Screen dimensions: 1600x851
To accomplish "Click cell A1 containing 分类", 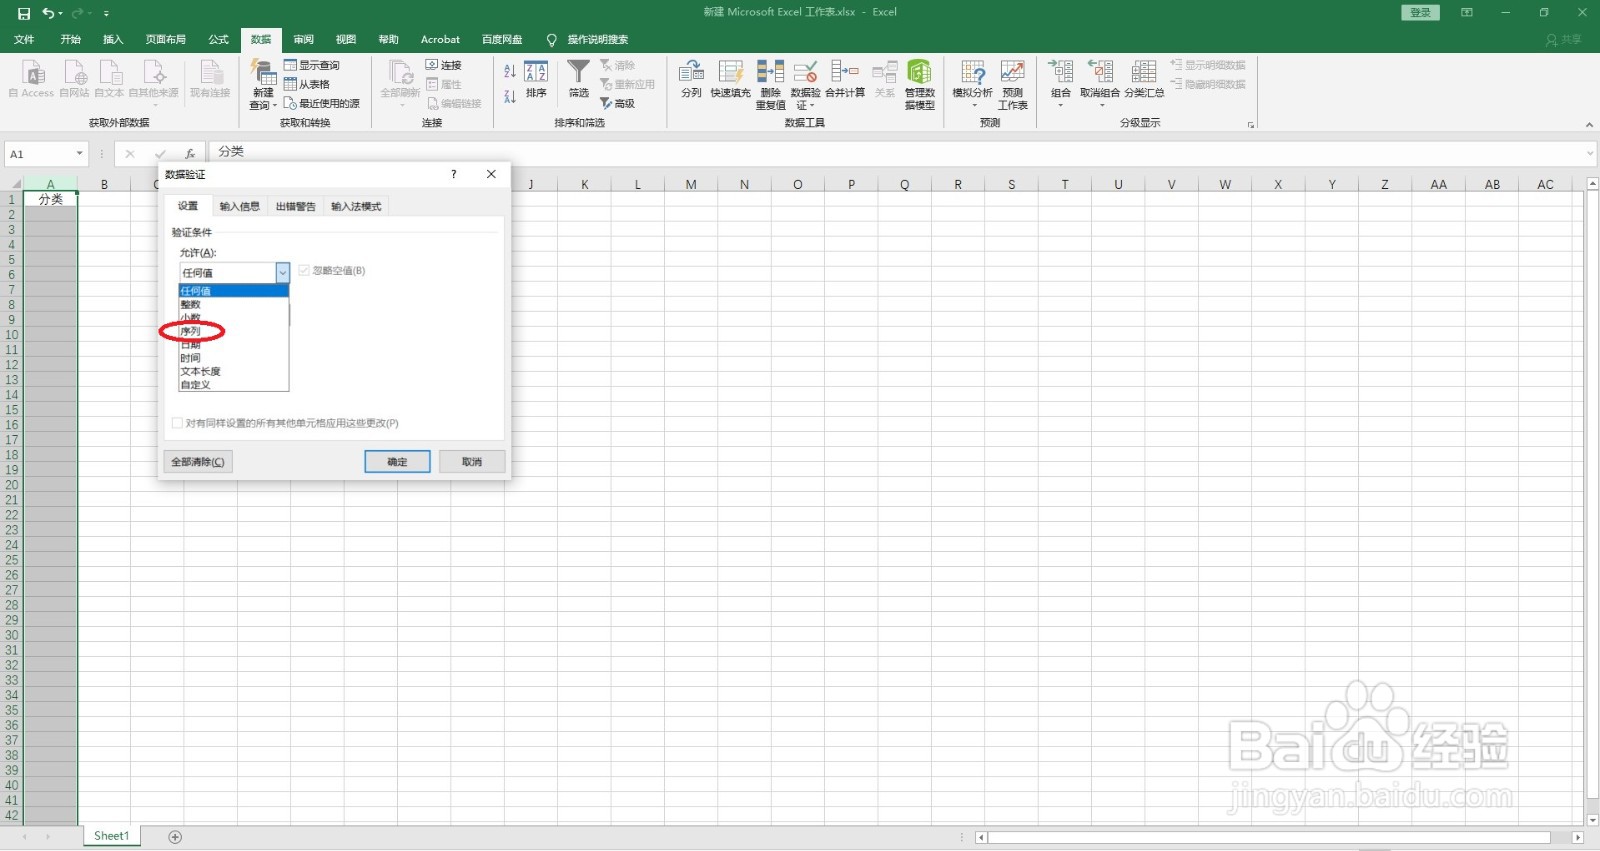I will 51,200.
